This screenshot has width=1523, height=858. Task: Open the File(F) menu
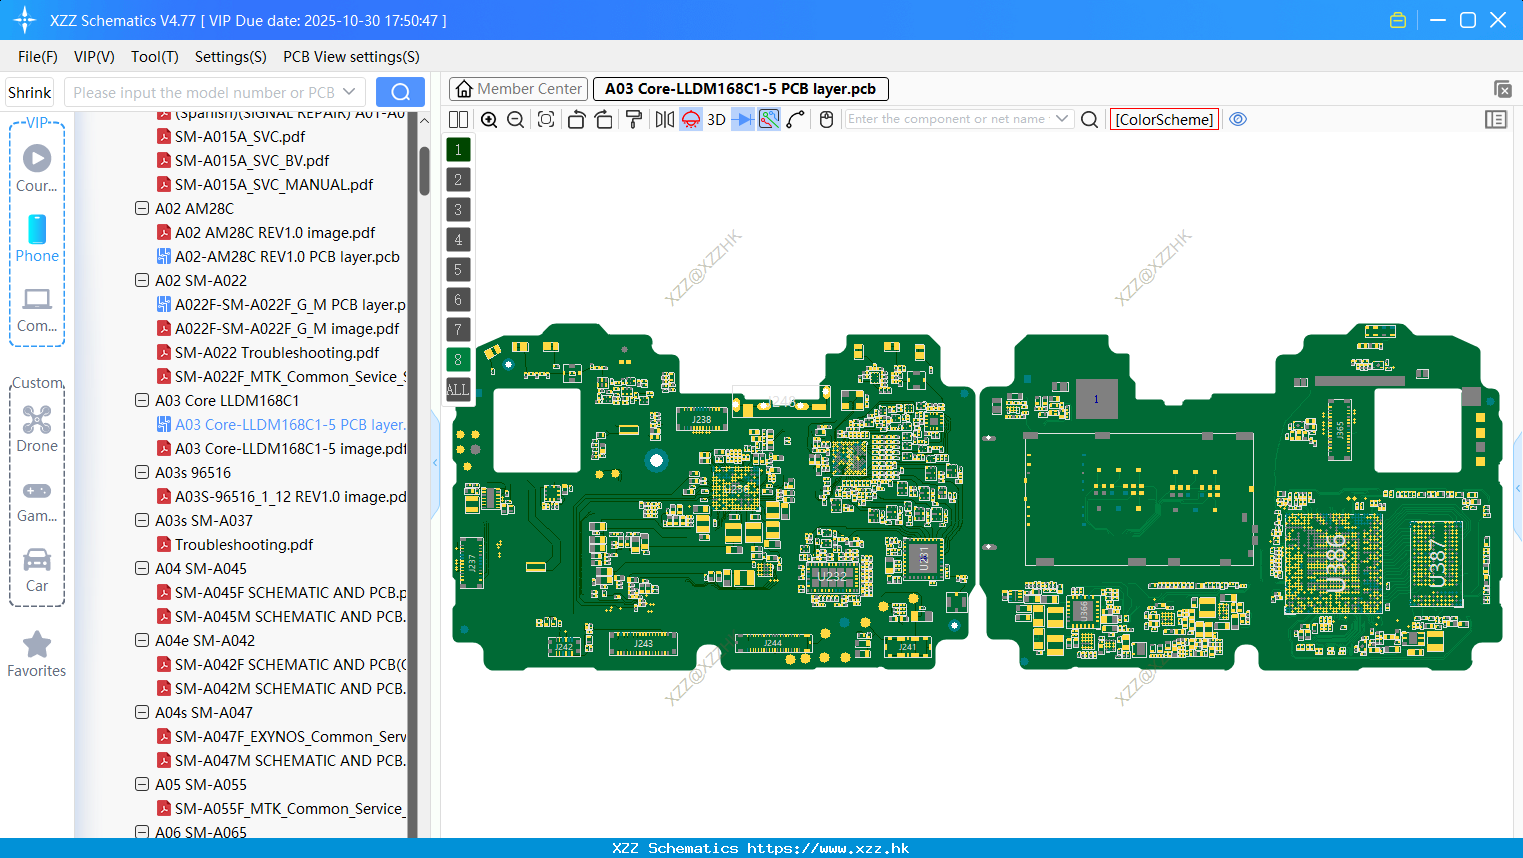pos(38,57)
